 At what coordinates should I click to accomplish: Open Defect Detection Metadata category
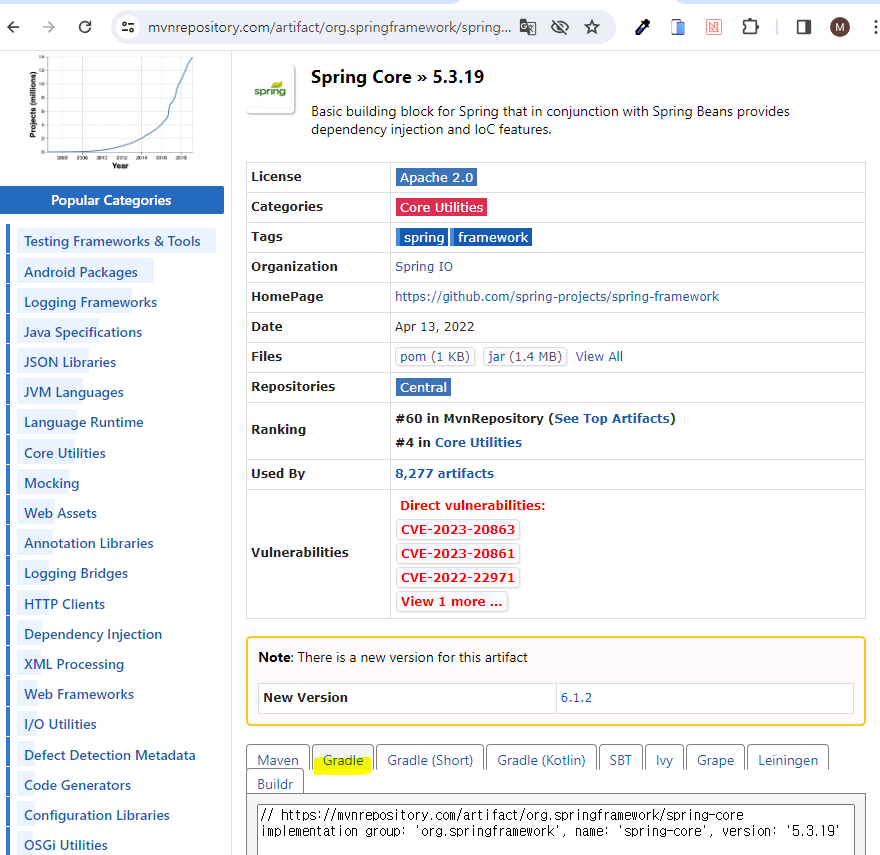[x=110, y=755]
